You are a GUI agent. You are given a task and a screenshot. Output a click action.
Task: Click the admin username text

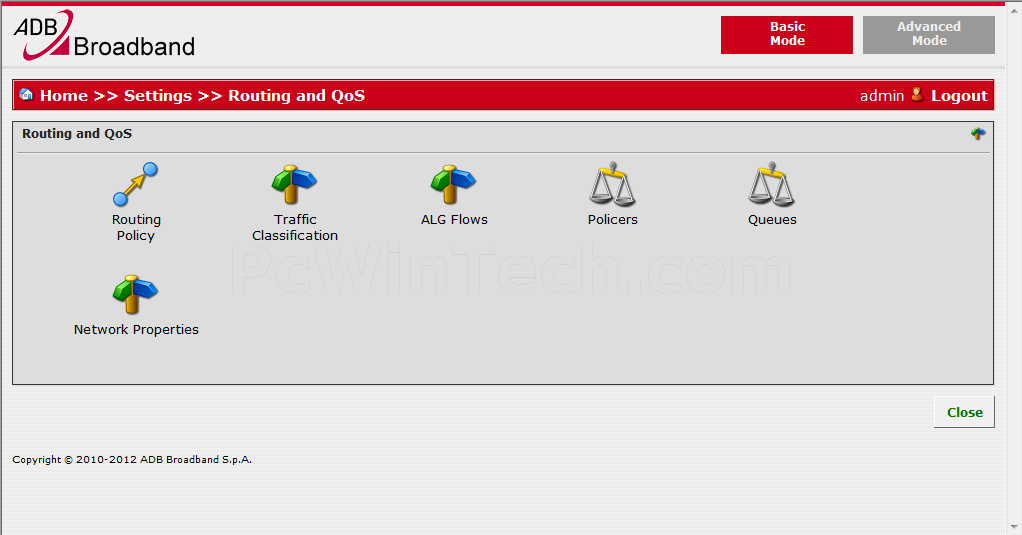point(881,96)
